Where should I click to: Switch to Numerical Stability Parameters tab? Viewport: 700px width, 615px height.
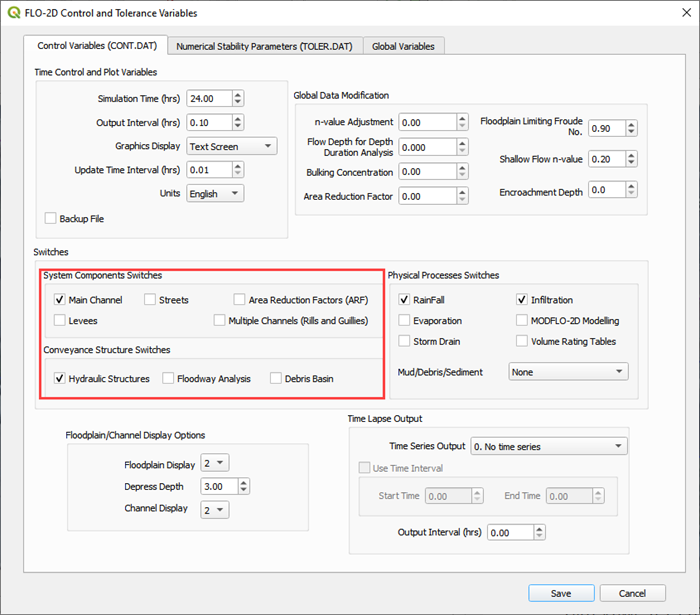(264, 46)
